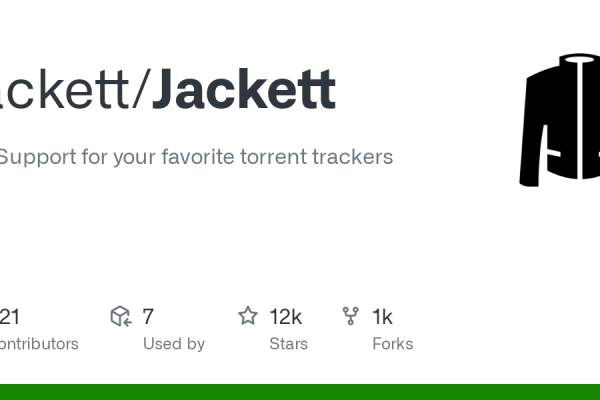The image size is (600, 400).
Task: Click the slash between owner and repository
Action: point(138,90)
